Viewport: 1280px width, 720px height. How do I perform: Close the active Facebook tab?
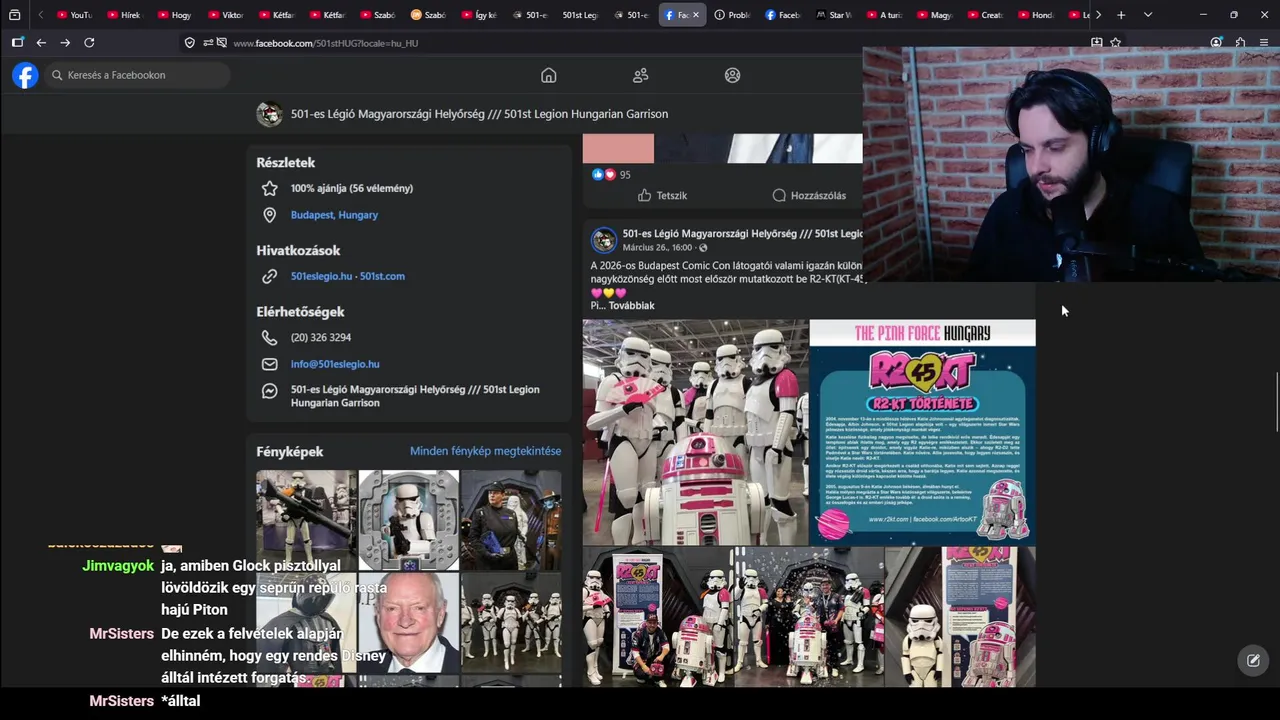tap(696, 15)
